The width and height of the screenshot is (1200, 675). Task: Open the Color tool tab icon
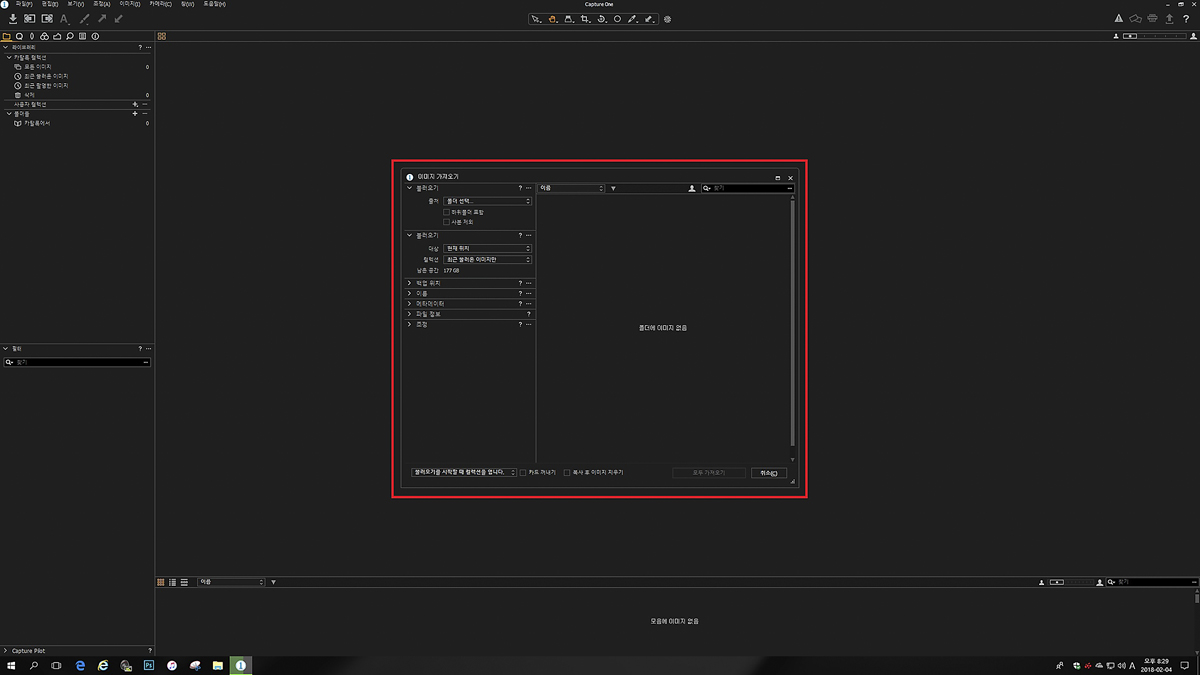[44, 36]
